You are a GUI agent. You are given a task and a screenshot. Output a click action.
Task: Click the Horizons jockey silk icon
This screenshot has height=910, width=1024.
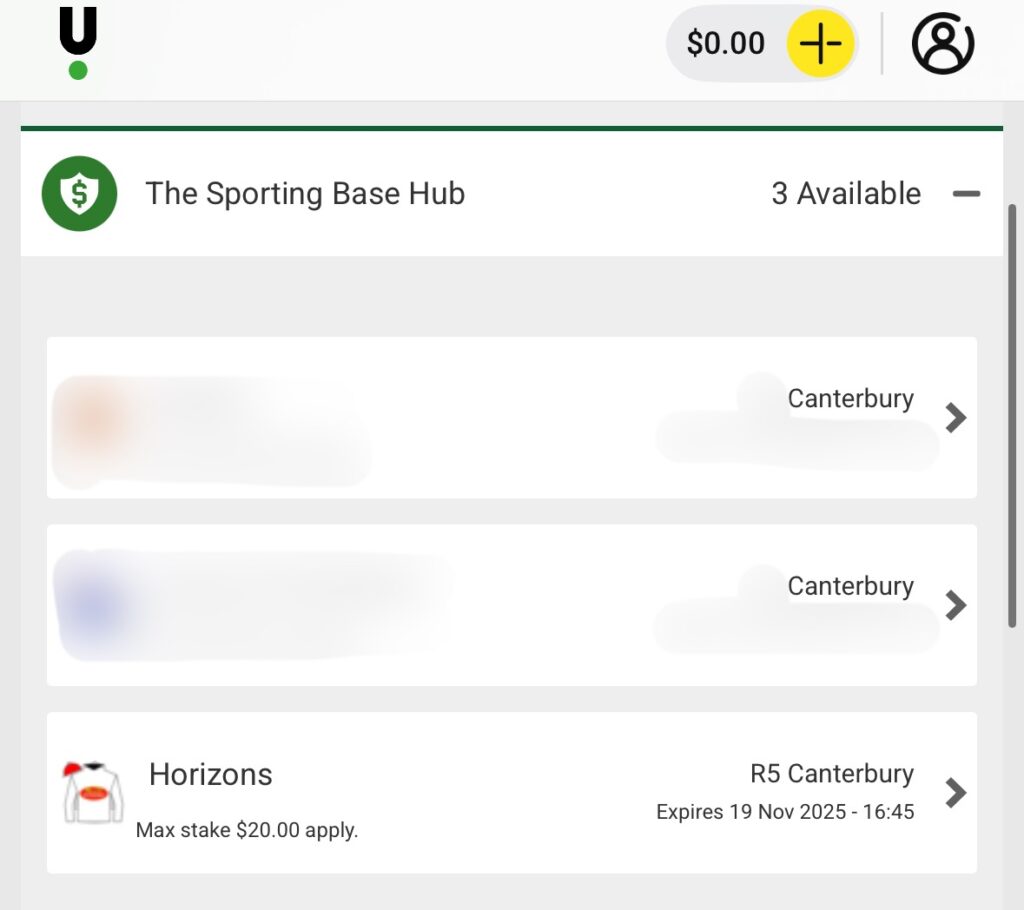(93, 792)
